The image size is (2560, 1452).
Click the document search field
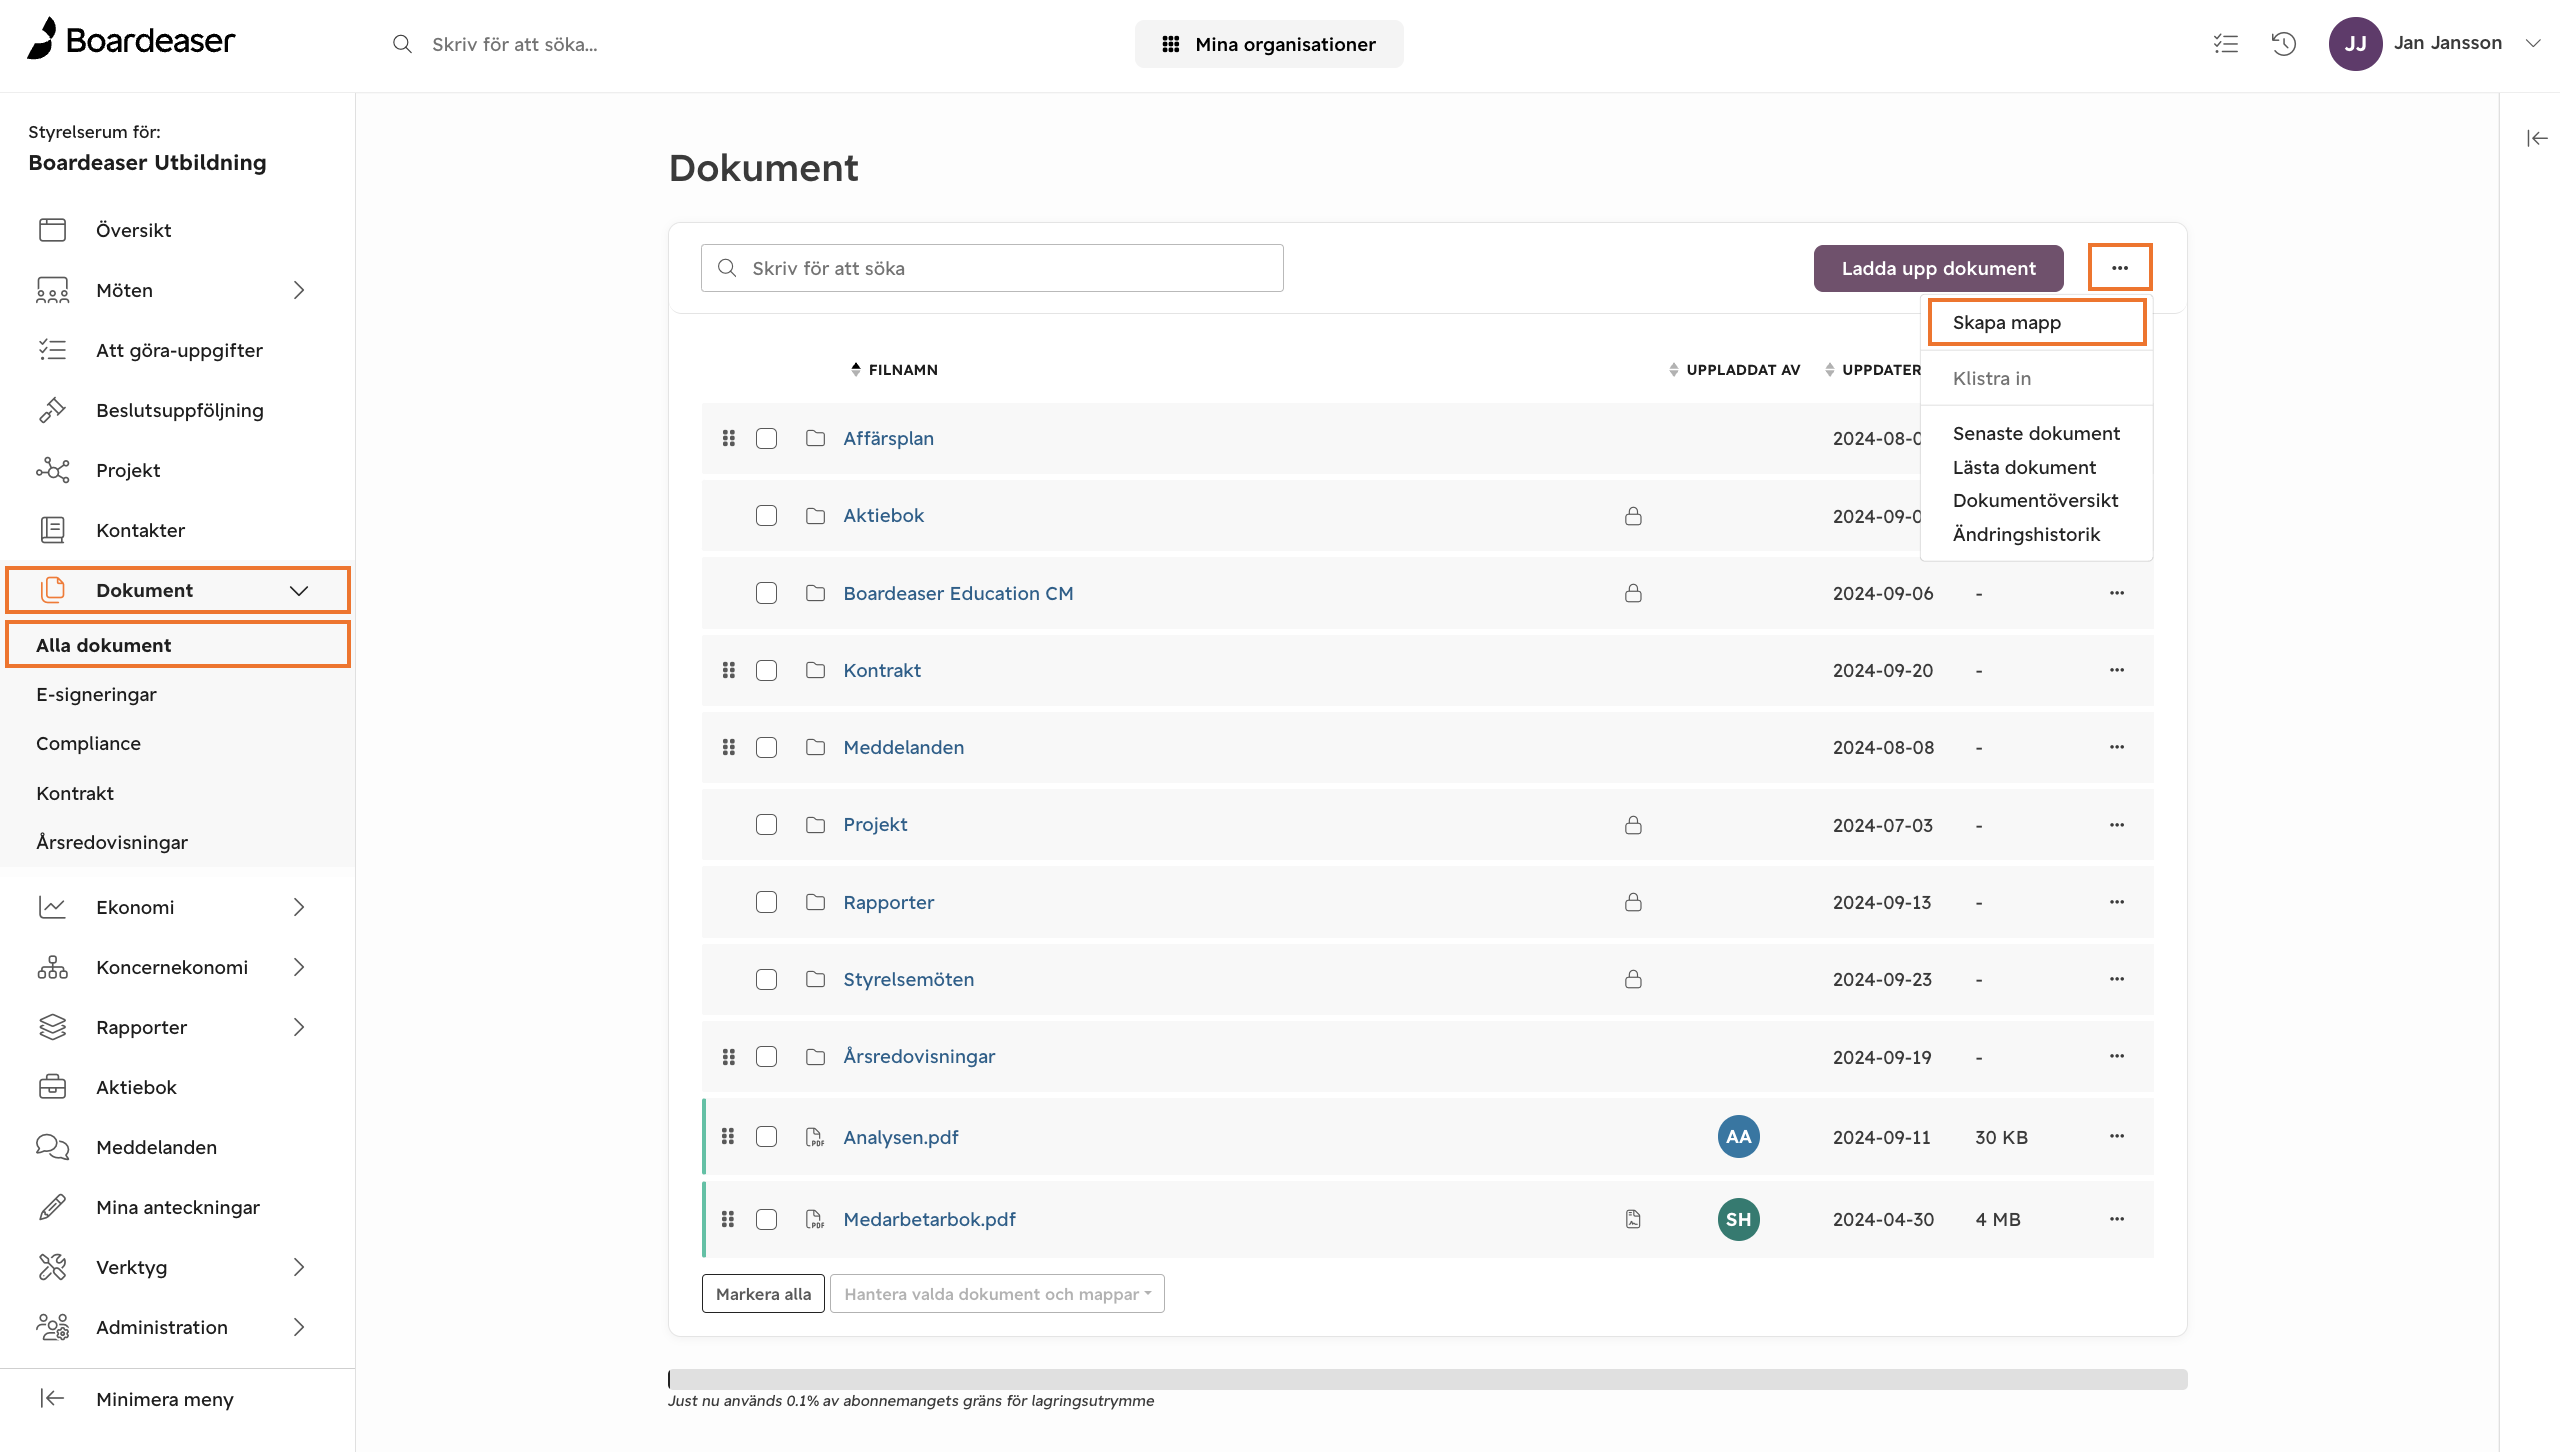point(992,268)
